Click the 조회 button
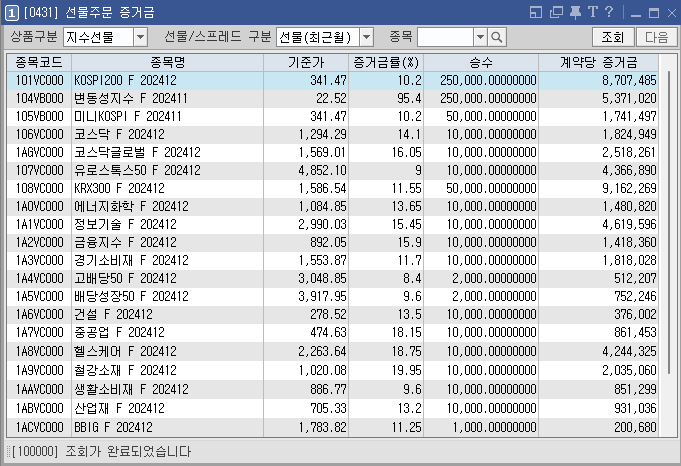 pyautogui.click(x=613, y=37)
